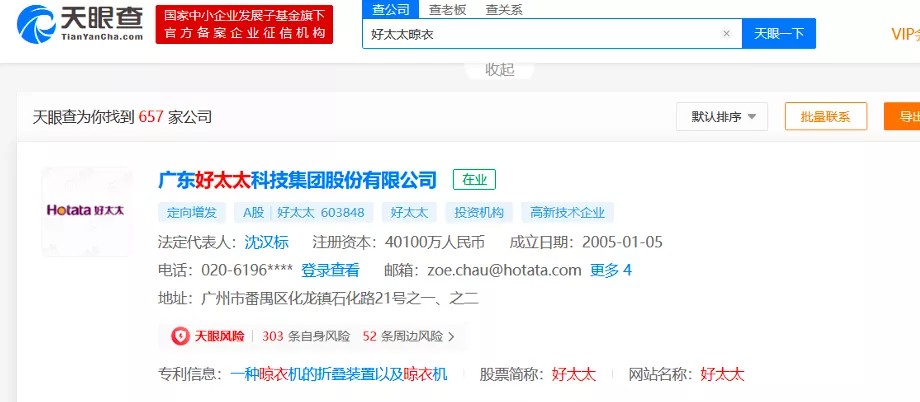Click the registered capital 40100万人民币

[x=435, y=242]
